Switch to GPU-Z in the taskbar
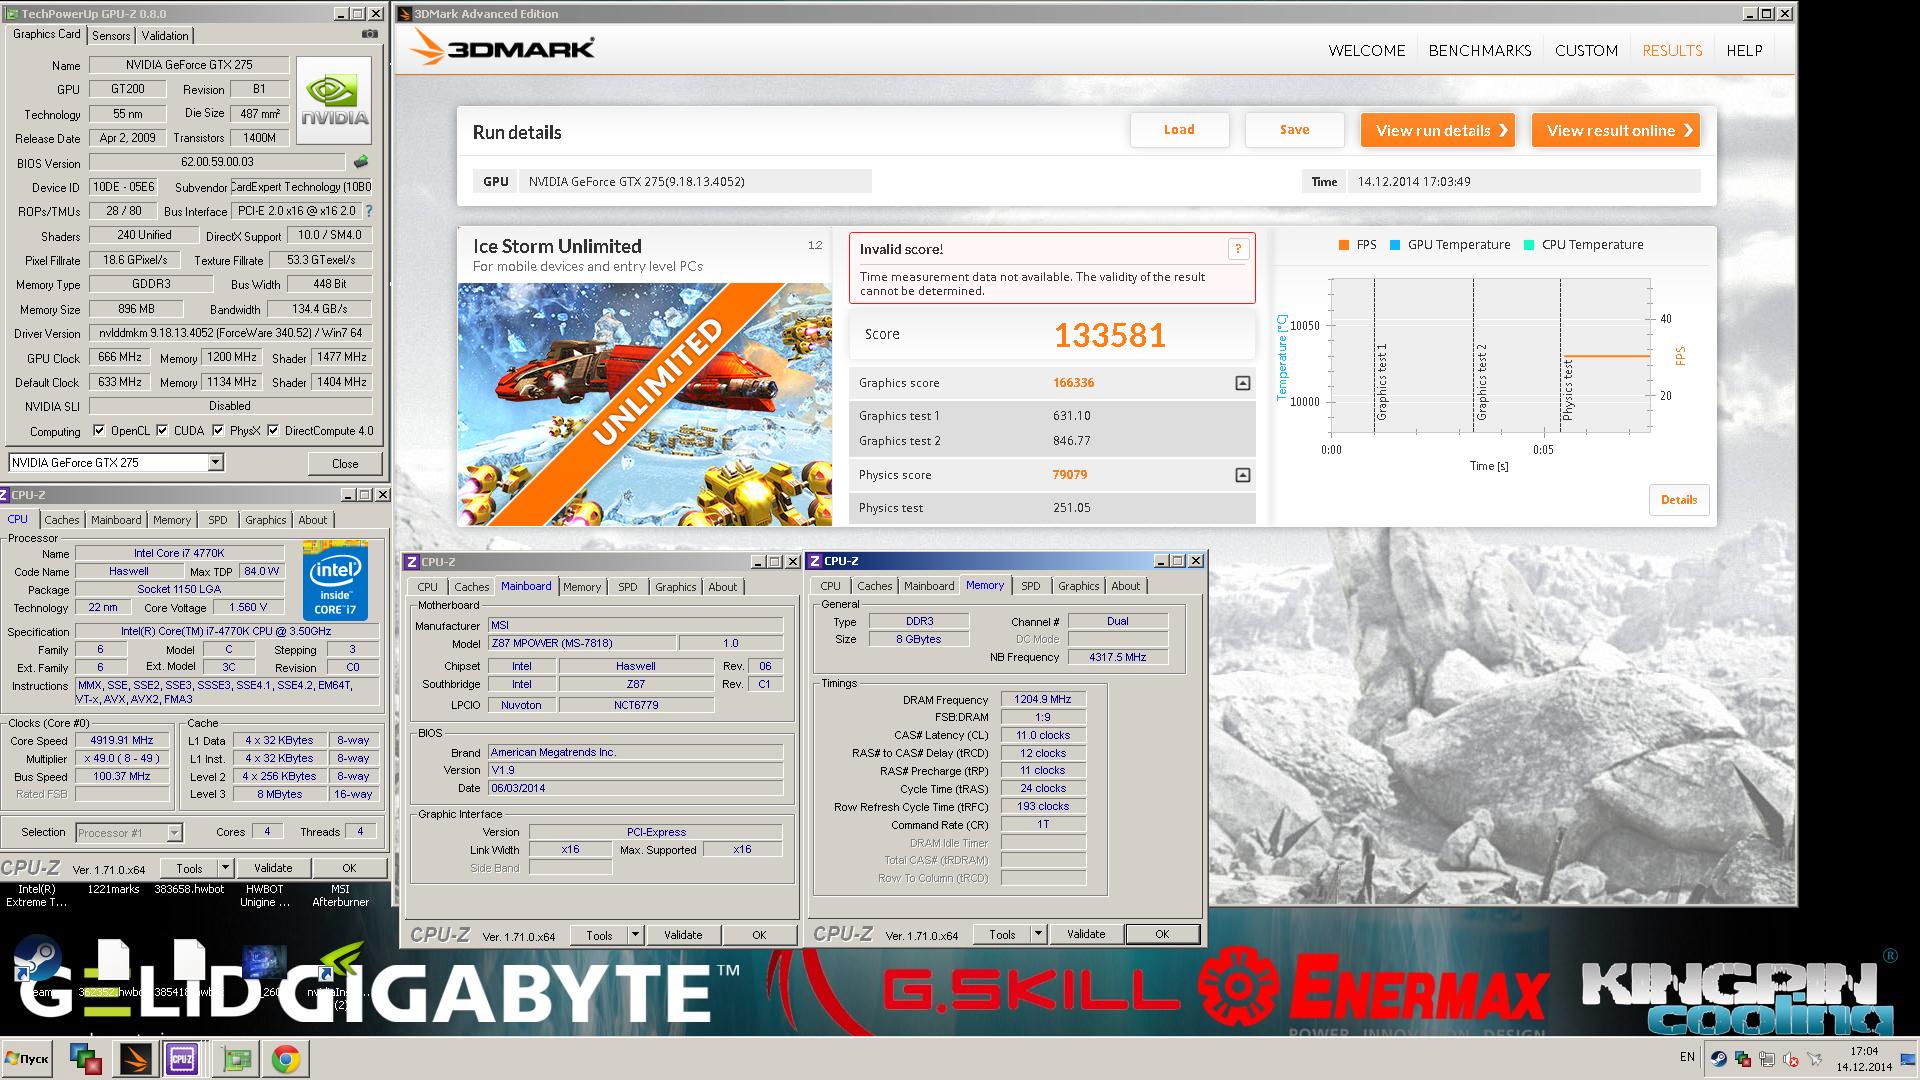This screenshot has height=1080, width=1920. (237, 1058)
